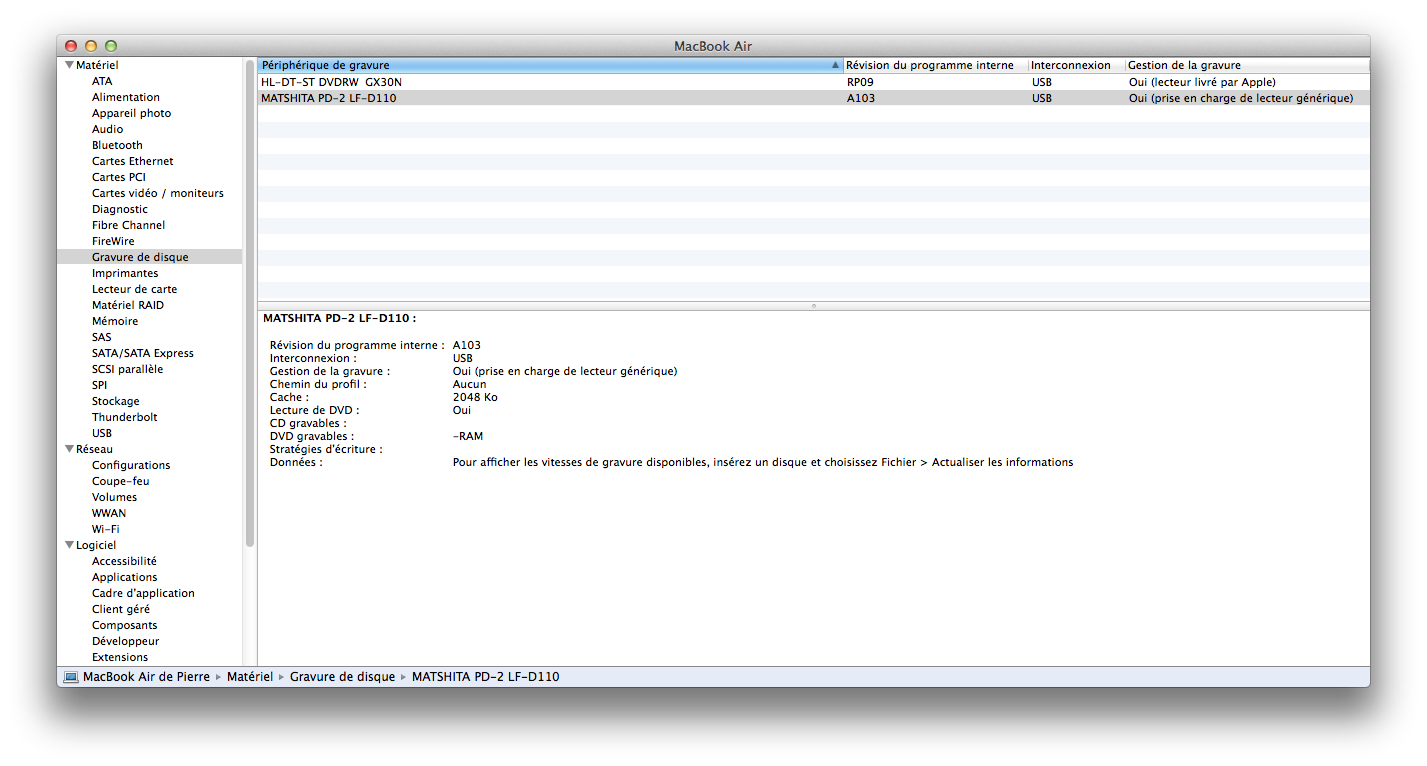Select Thunderbolt in the sidebar
1427x766 pixels.
pyautogui.click(x=125, y=417)
